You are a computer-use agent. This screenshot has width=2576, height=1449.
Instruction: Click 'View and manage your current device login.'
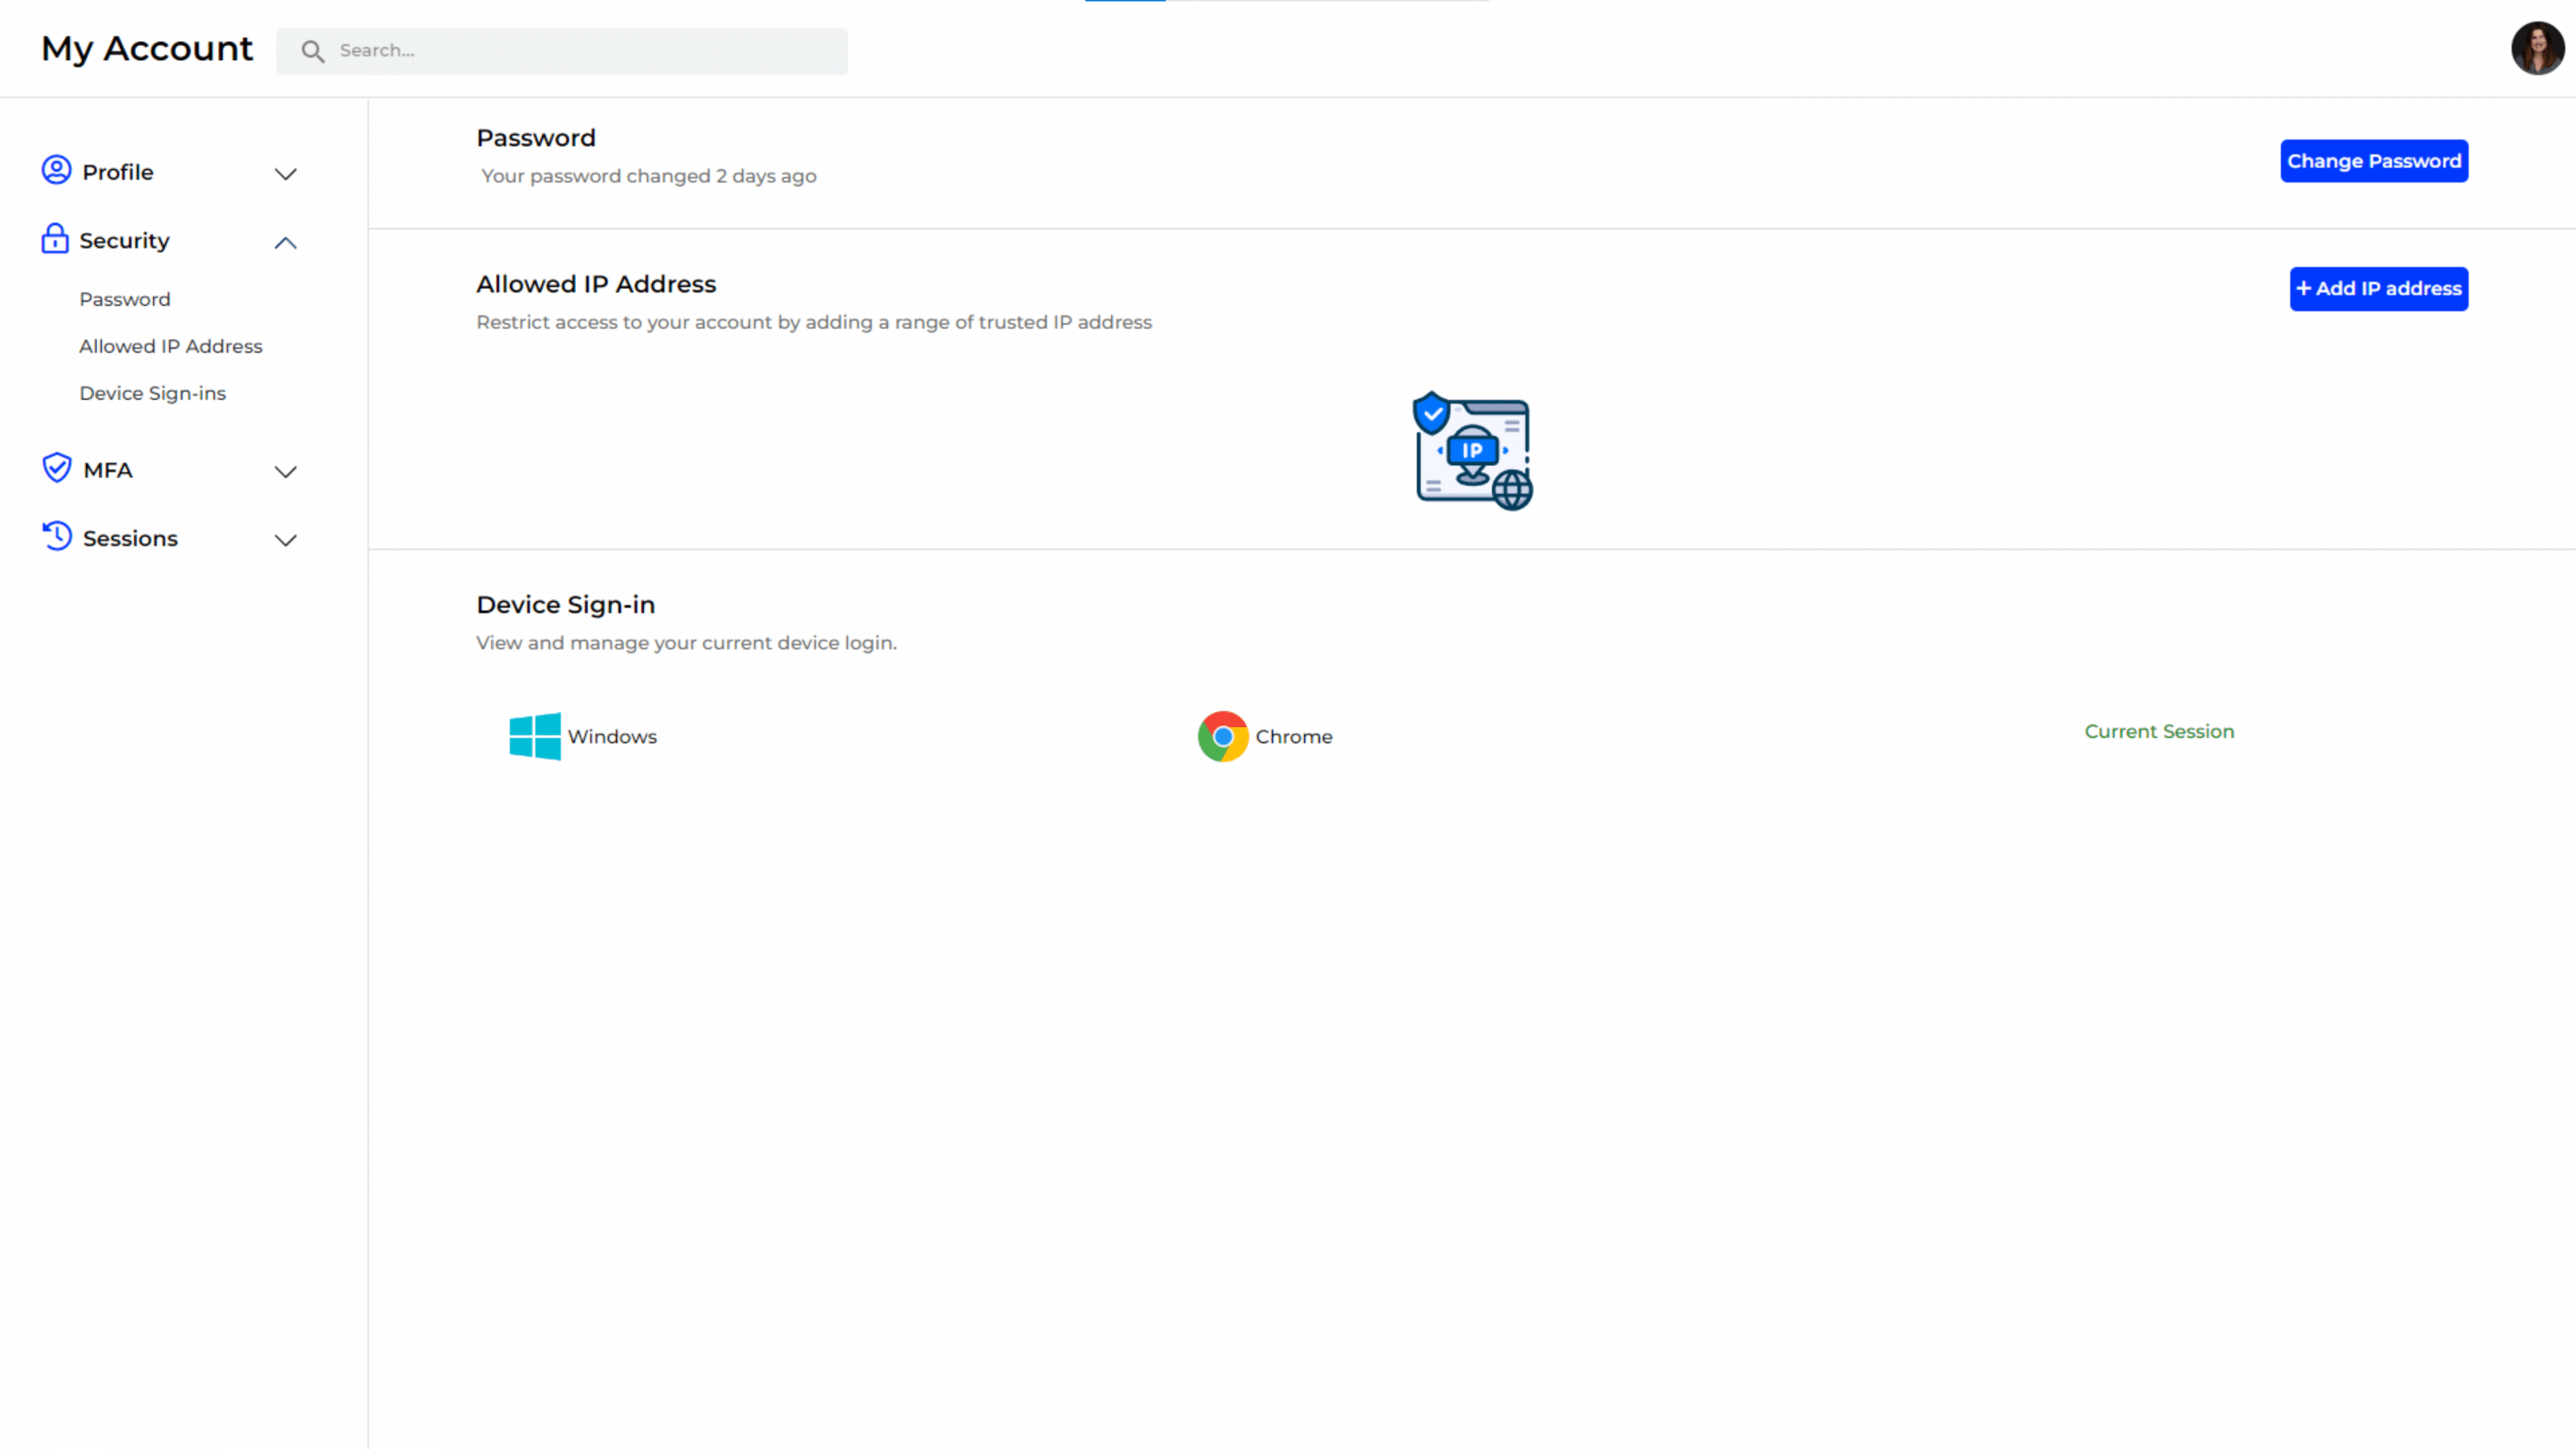tap(687, 643)
